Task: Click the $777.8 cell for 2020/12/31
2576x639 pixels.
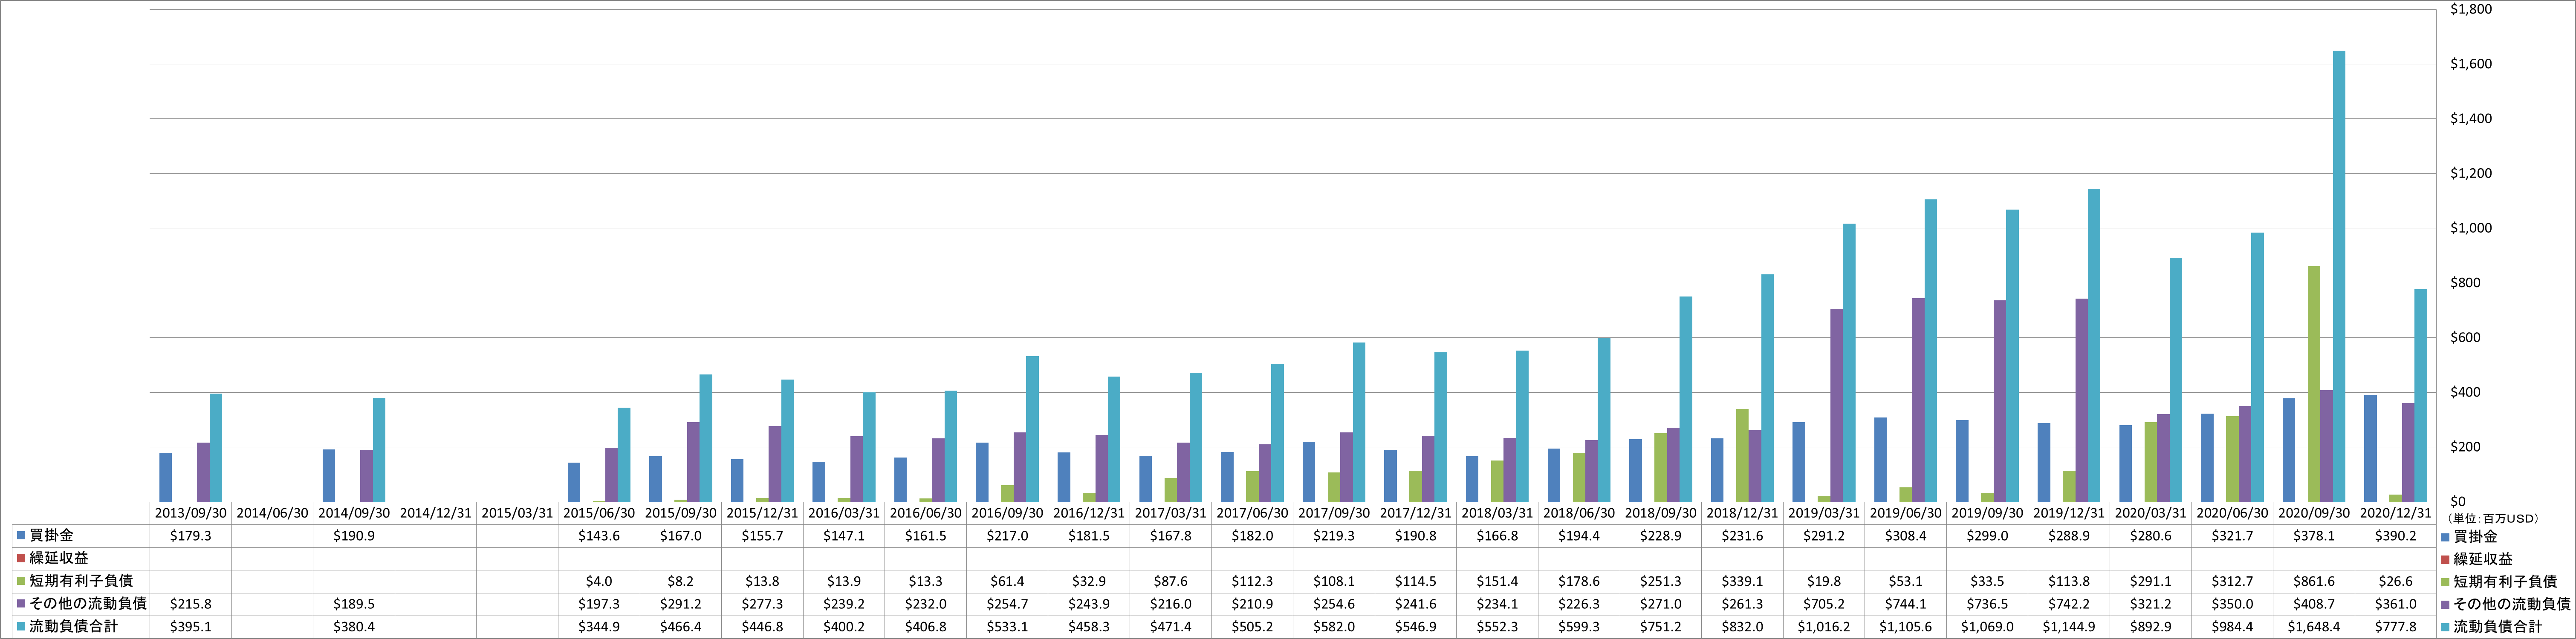Action: point(2396,627)
